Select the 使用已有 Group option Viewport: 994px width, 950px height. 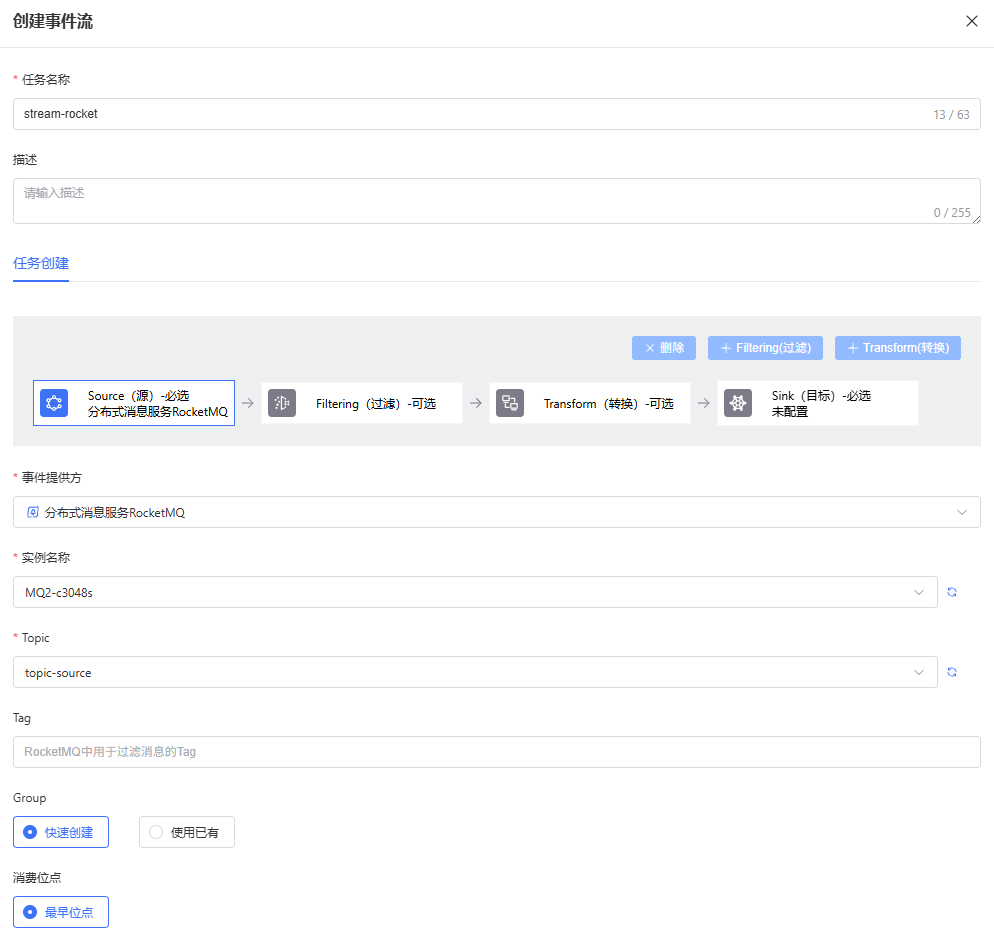(x=187, y=832)
